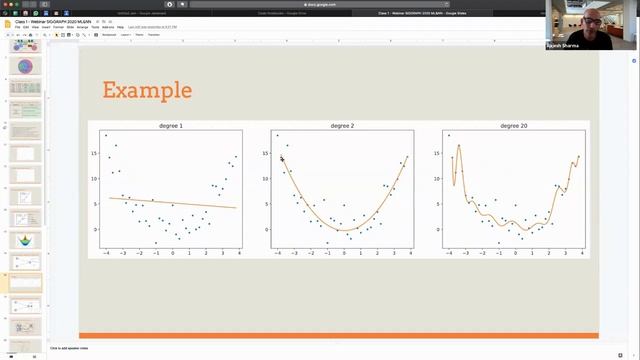Open the Add-ons menu
This screenshot has height=360, width=640.
coord(108,27)
